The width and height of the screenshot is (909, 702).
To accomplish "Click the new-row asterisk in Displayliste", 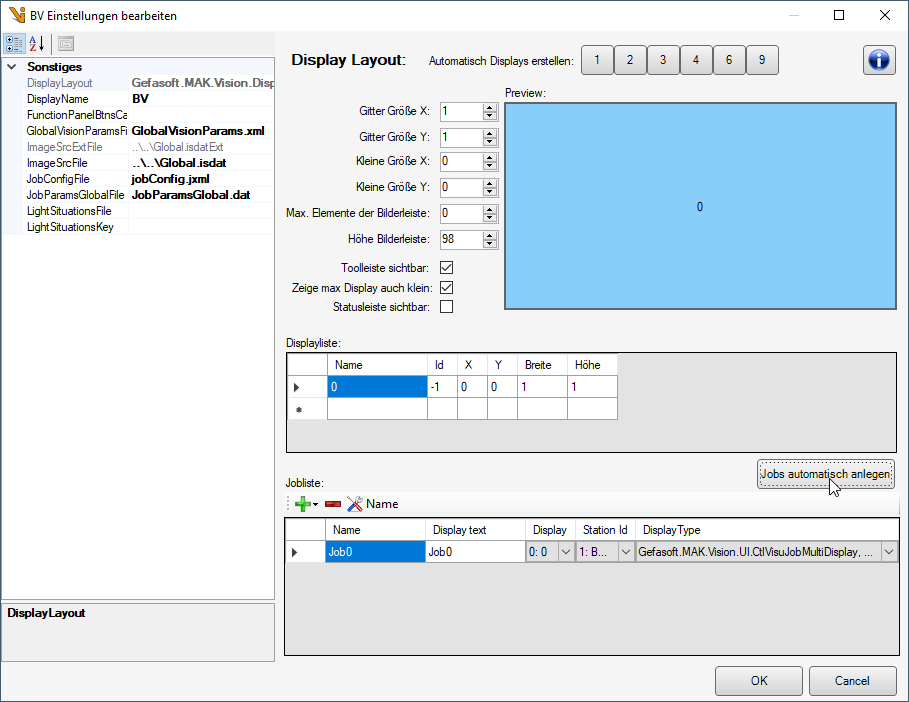I will click(307, 409).
